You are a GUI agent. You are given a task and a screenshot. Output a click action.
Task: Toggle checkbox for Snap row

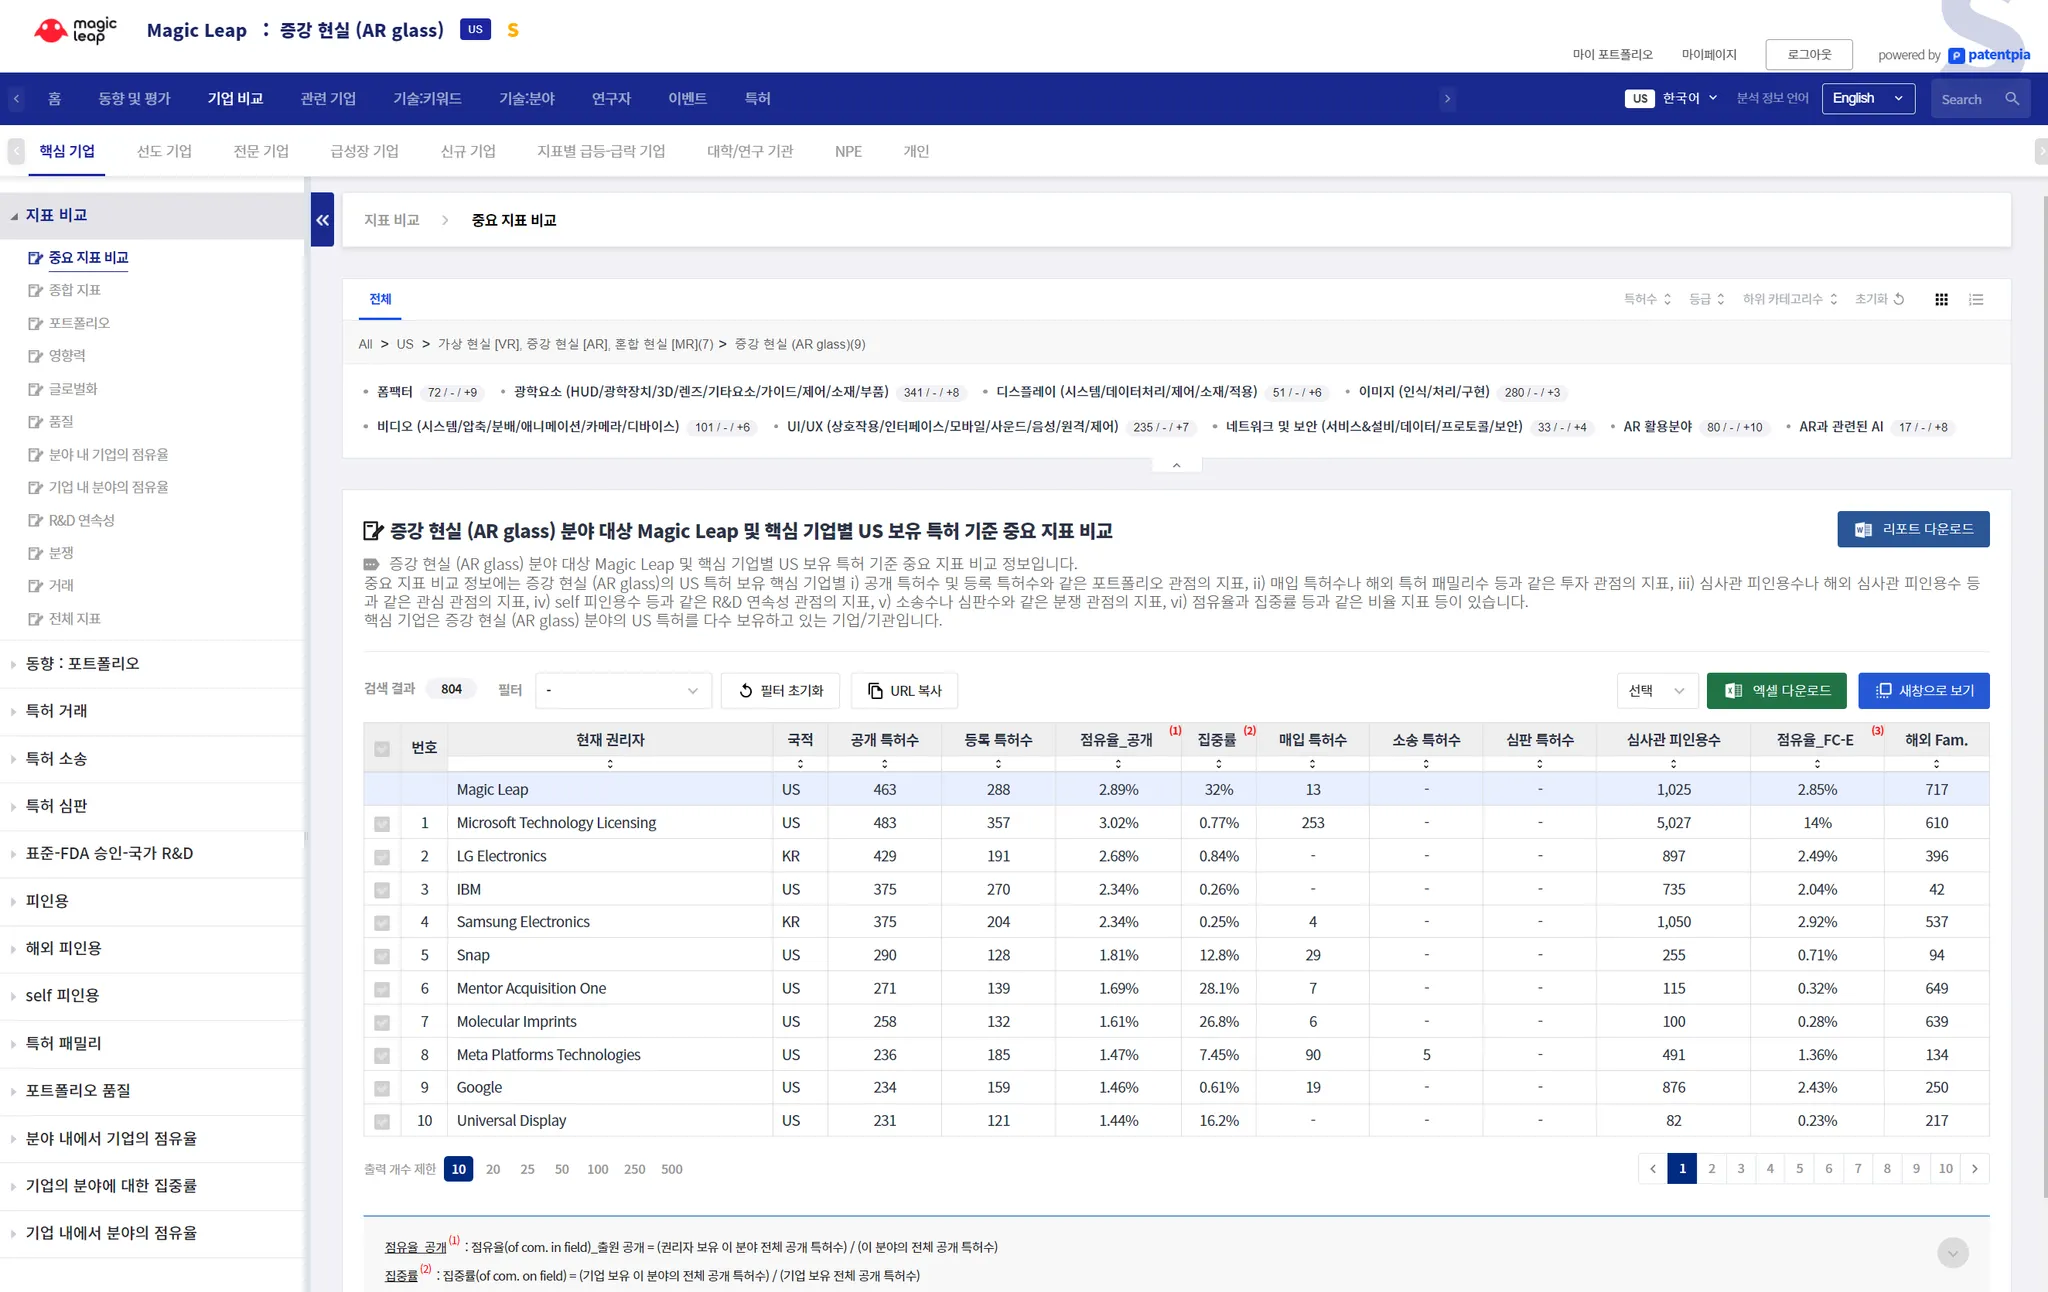[382, 956]
